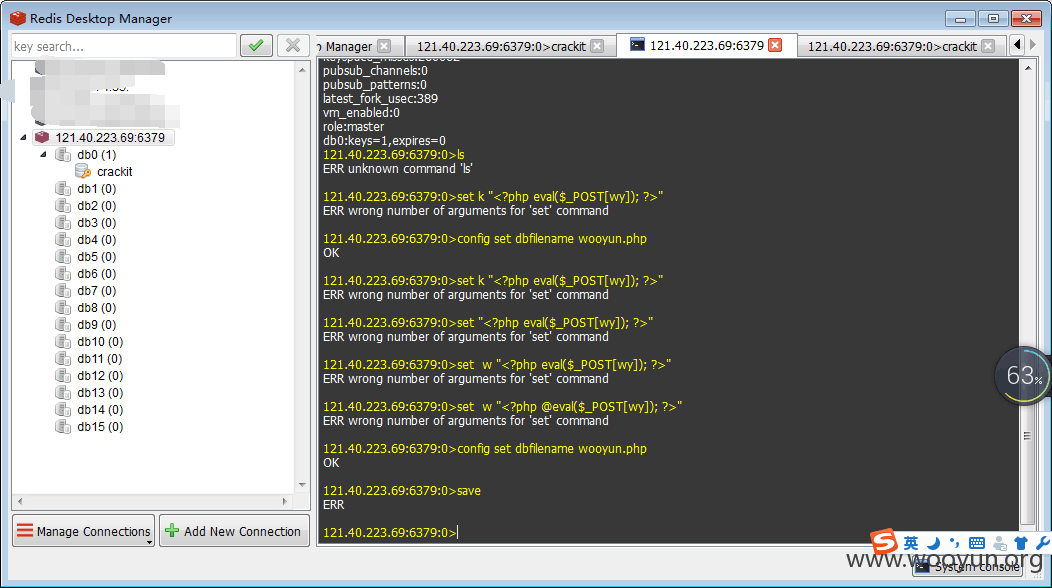Screen dimensions: 1052x588
Task: Collapse the 121.40.223.69:6379 server node
Action: (x=23, y=137)
